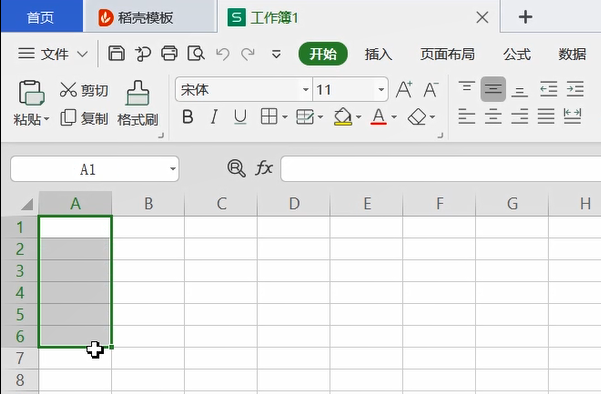Increase font size with A+ icon
The width and height of the screenshot is (601, 394).
tap(404, 90)
